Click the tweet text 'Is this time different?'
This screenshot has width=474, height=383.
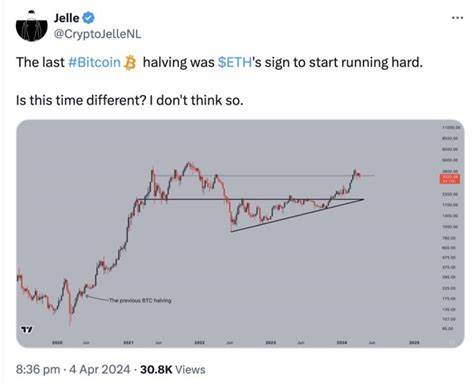(x=81, y=100)
